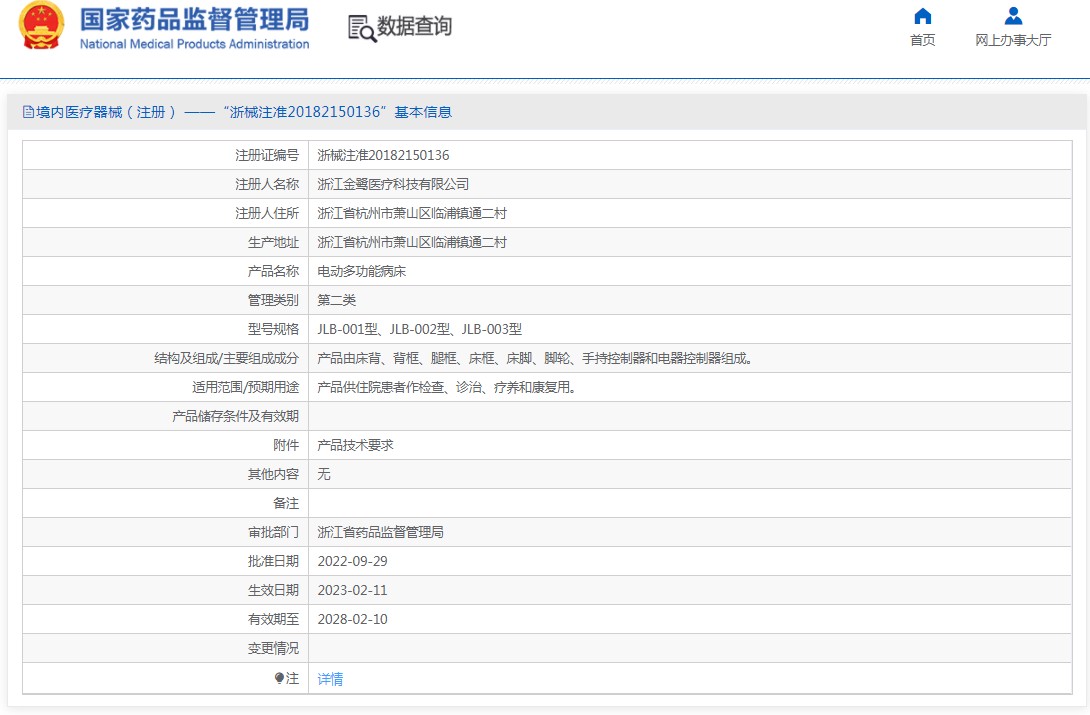Click the 结构及组成/主要组成成分 row label
This screenshot has width=1090, height=715.
(x=227, y=359)
